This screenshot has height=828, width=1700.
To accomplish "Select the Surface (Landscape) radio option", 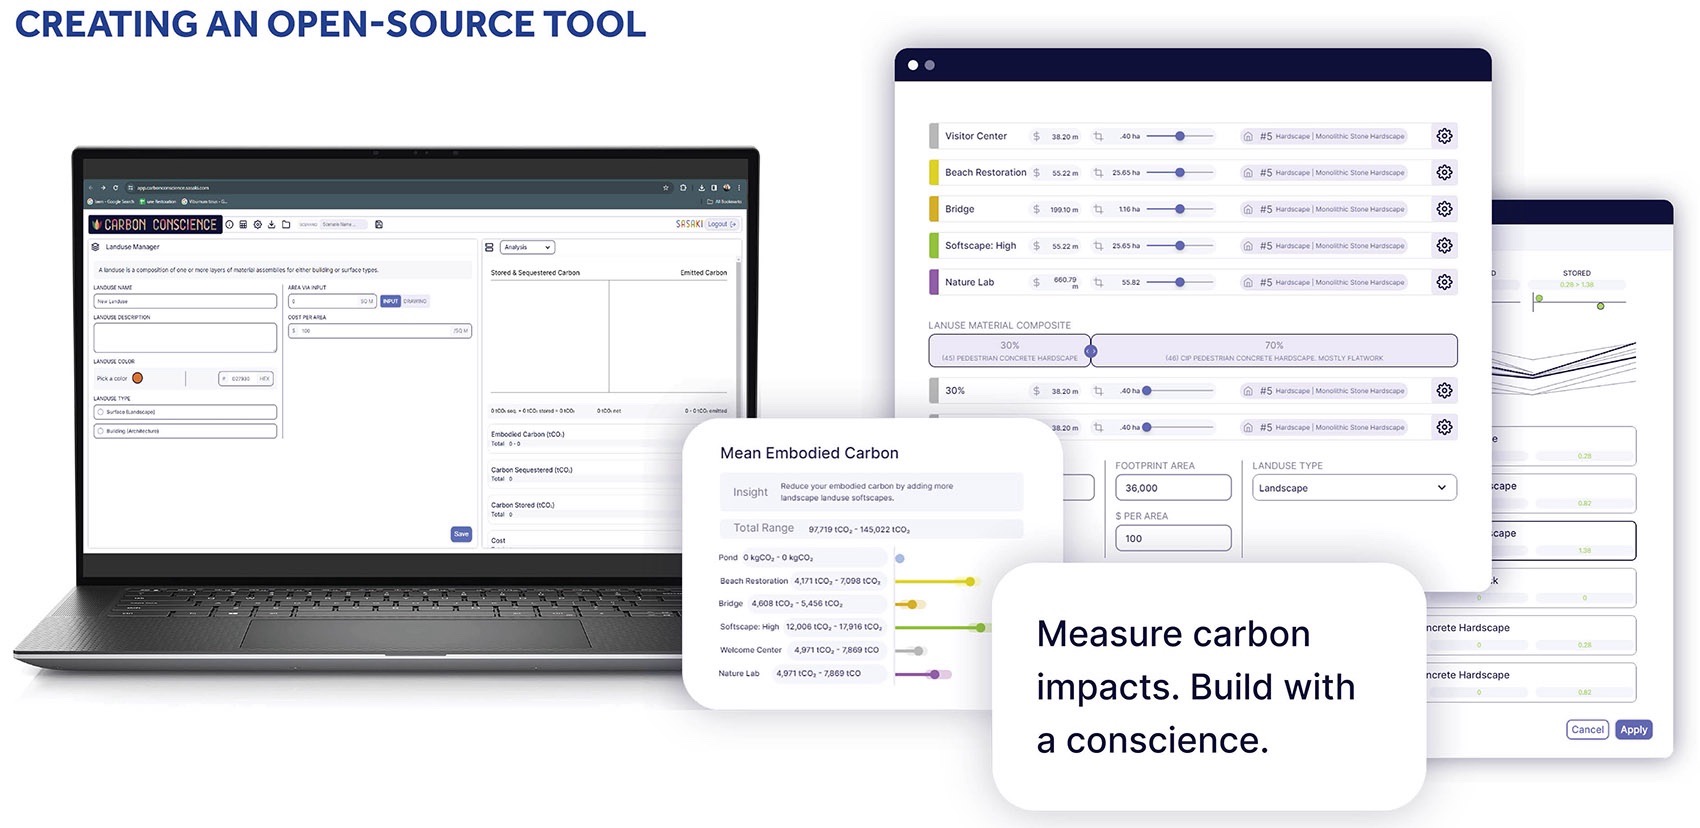I will pos(100,412).
